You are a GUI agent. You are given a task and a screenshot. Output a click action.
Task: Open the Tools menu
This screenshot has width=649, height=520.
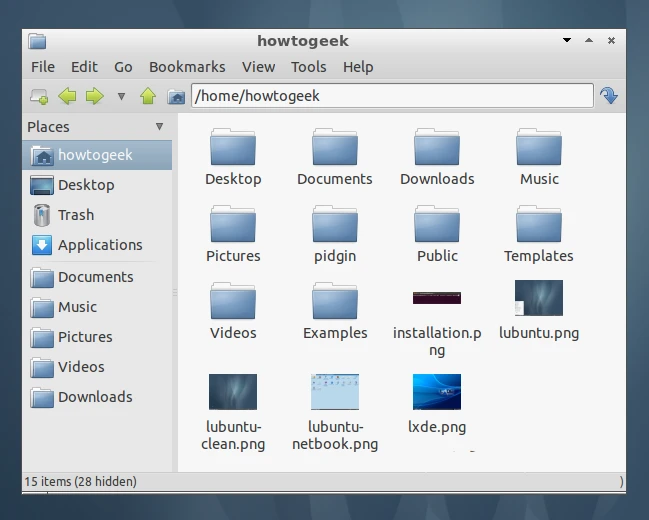[308, 67]
